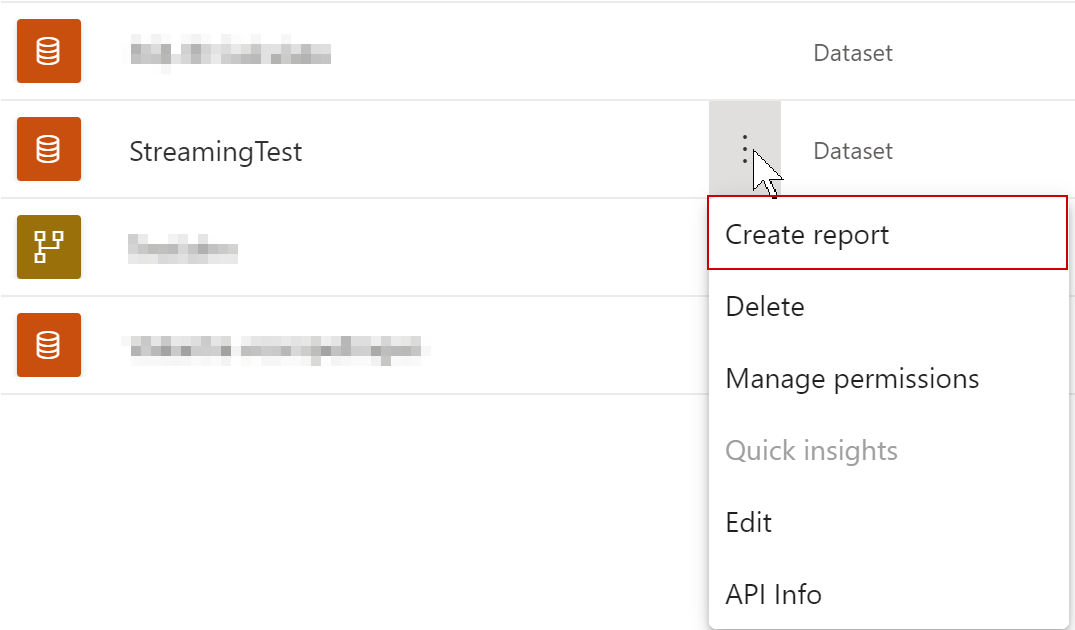Click the database icon above the dataflow row
The width and height of the screenshot is (1075, 630).
[x=48, y=149]
